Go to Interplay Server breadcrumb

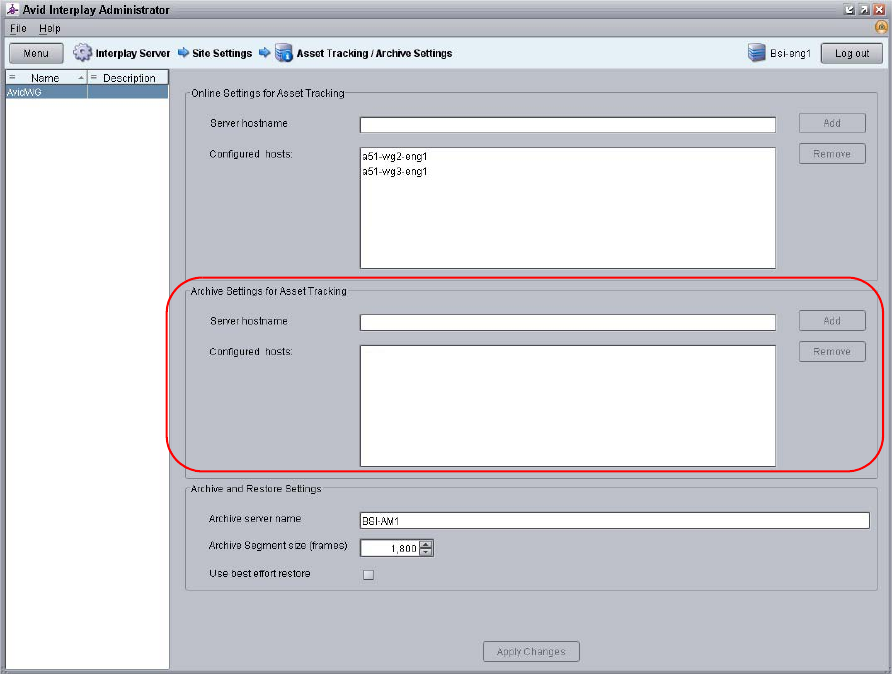click(133, 53)
